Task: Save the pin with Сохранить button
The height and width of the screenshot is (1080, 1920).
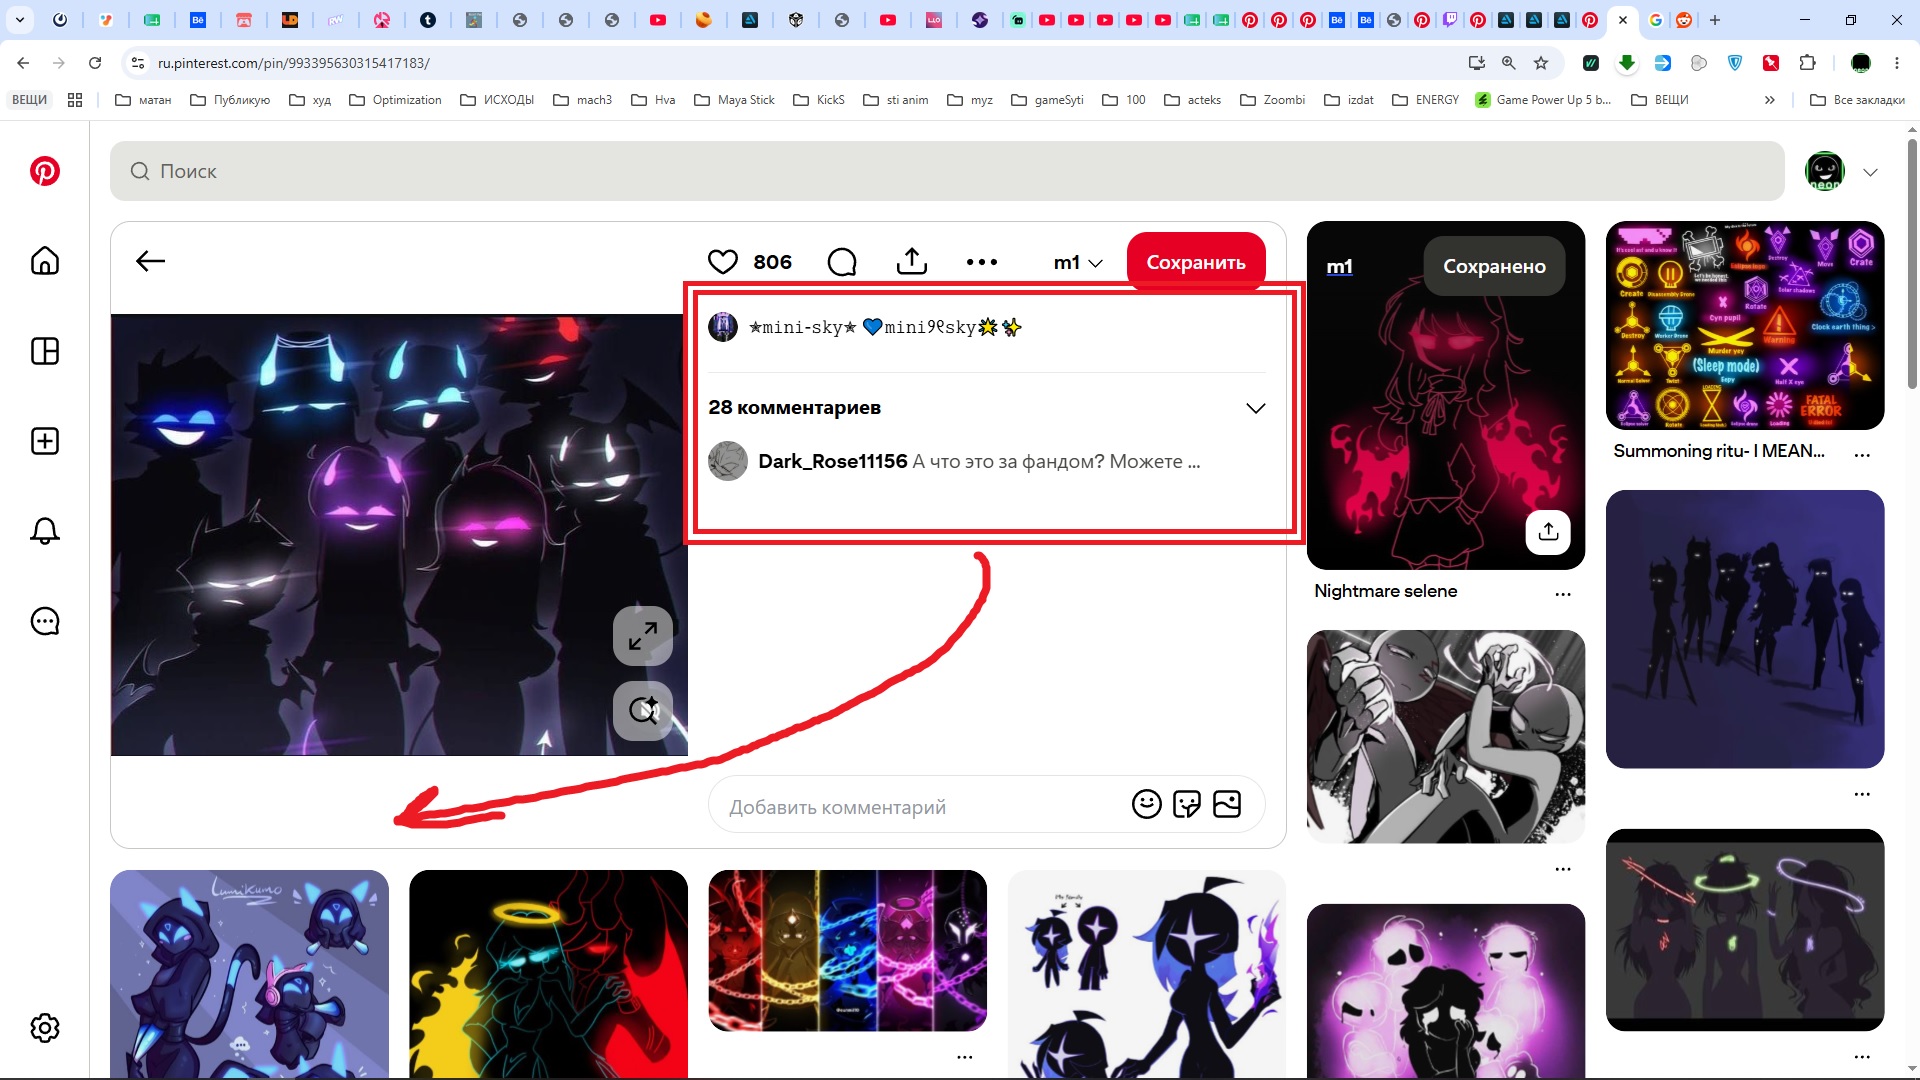Action: click(x=1196, y=262)
